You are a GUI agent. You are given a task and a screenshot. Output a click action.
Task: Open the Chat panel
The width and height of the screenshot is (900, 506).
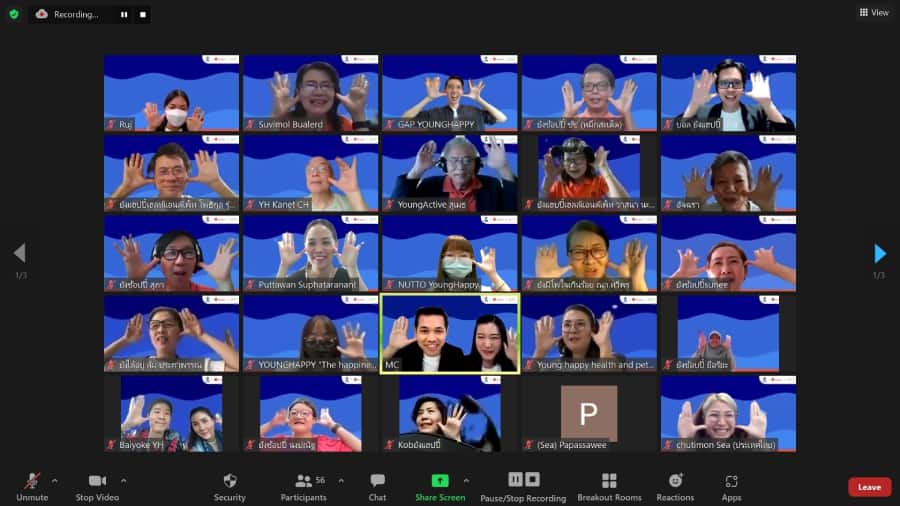[x=377, y=486]
